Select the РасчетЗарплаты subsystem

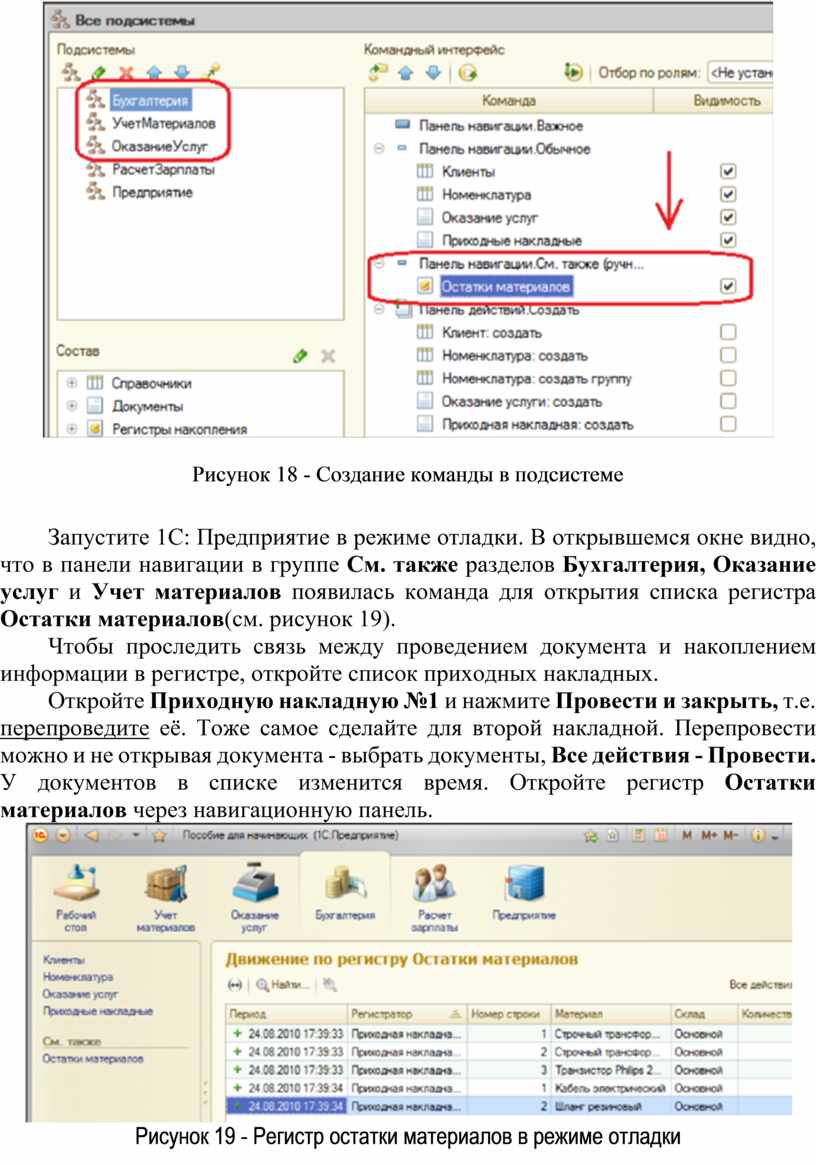pos(162,170)
